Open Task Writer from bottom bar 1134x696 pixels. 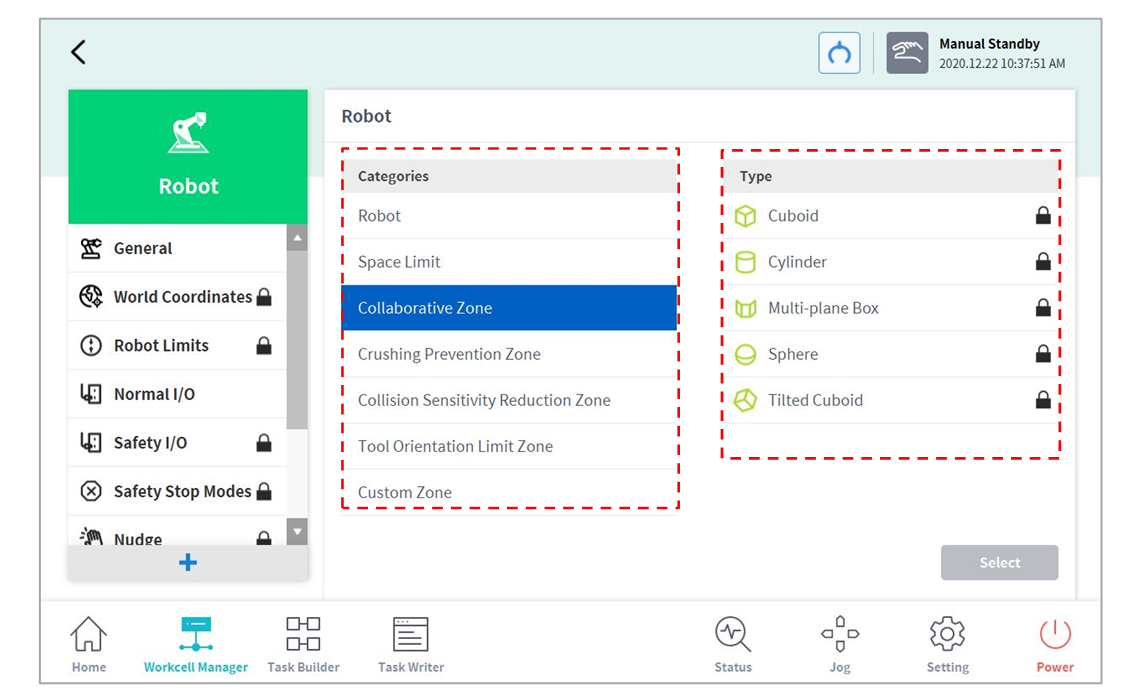coord(410,644)
